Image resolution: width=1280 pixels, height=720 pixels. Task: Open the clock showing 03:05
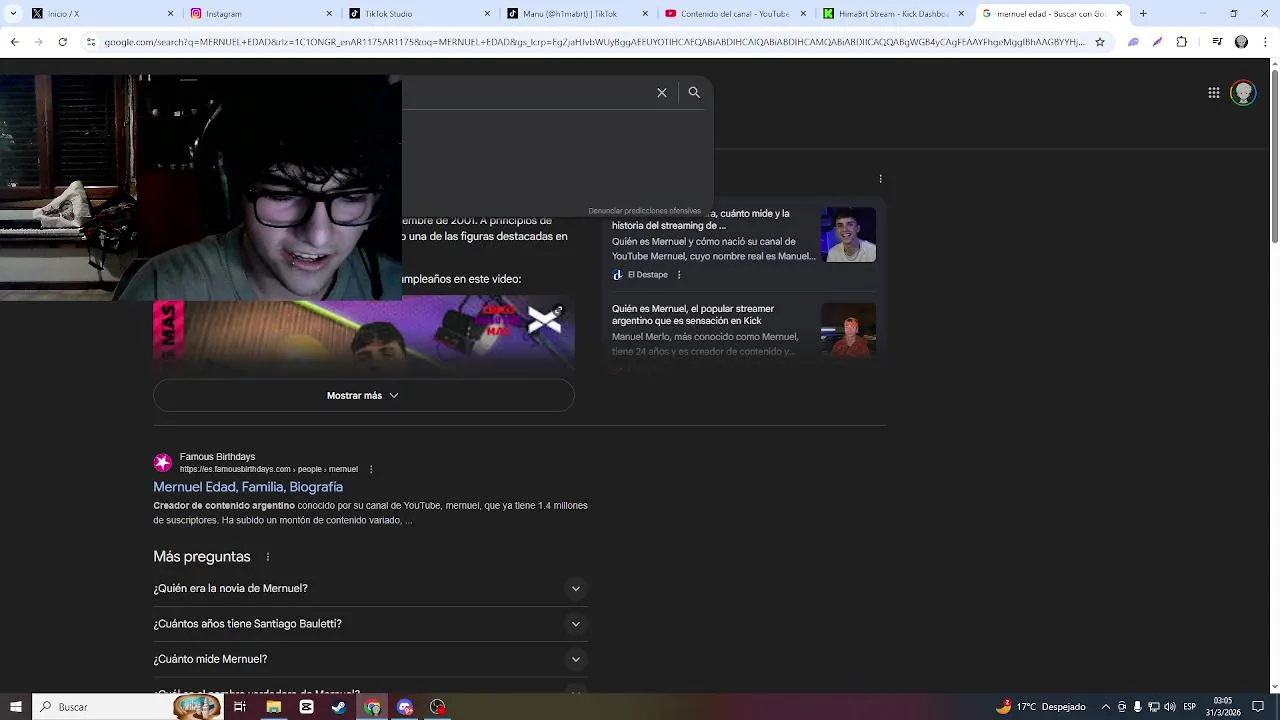coord(1222,707)
